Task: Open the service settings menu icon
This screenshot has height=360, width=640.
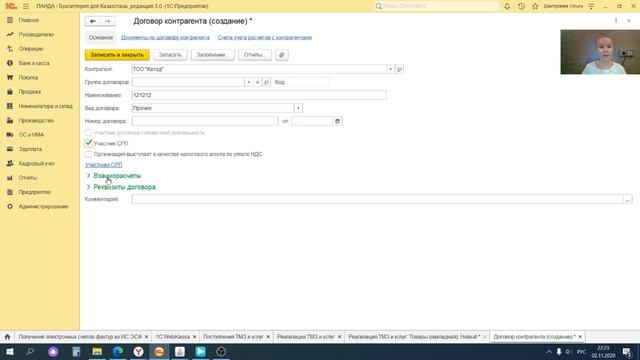Action: pos(591,6)
